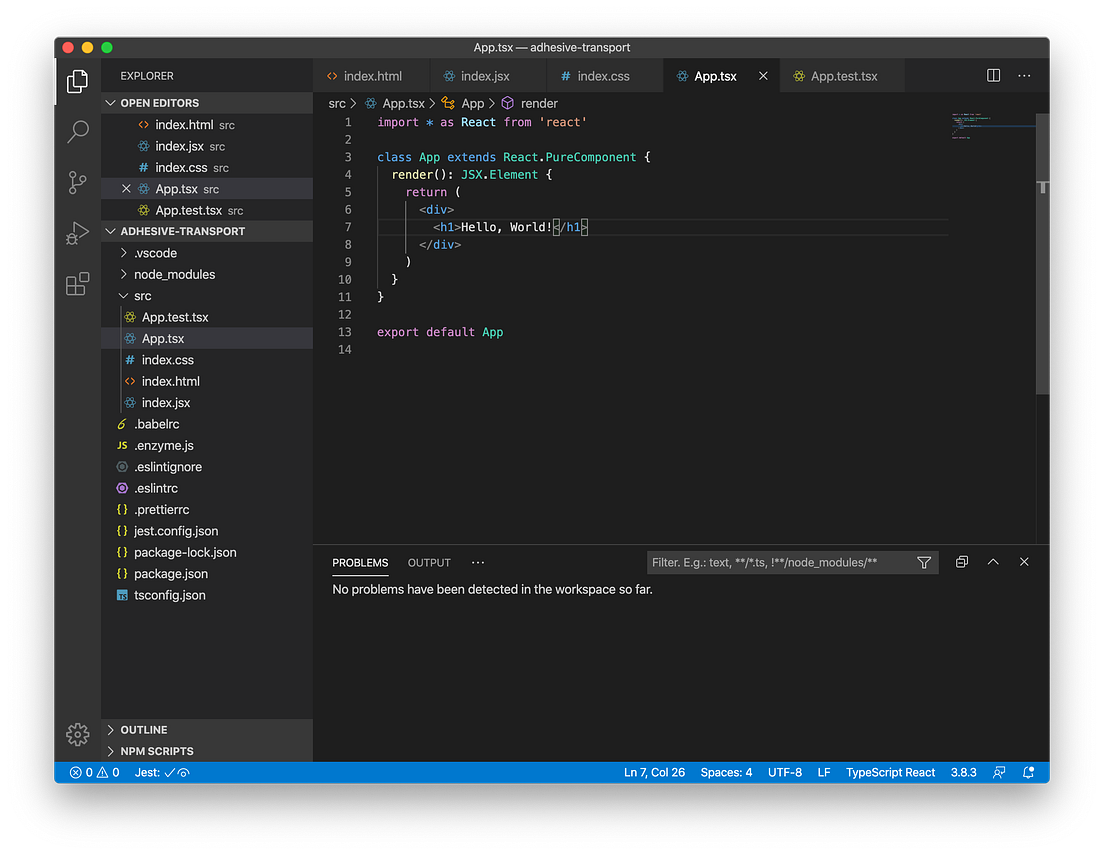Toggle the Problems panel filter icon
Screen dimensions: 1104x855
(924, 562)
